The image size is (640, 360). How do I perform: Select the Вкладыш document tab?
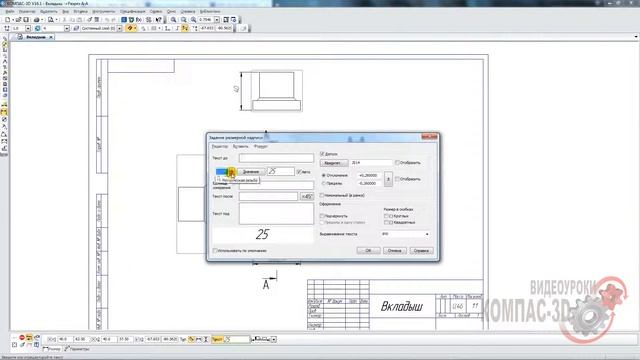pos(36,37)
